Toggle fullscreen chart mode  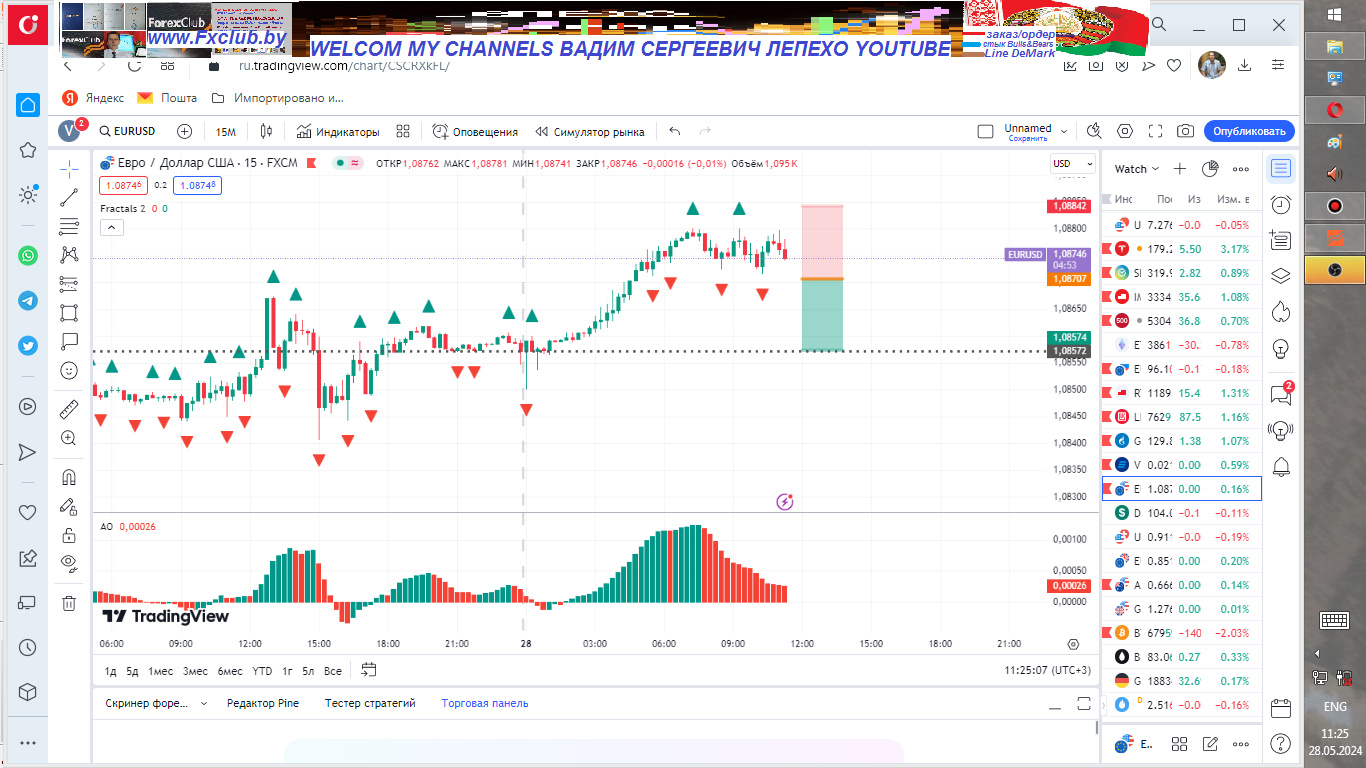click(x=1155, y=131)
